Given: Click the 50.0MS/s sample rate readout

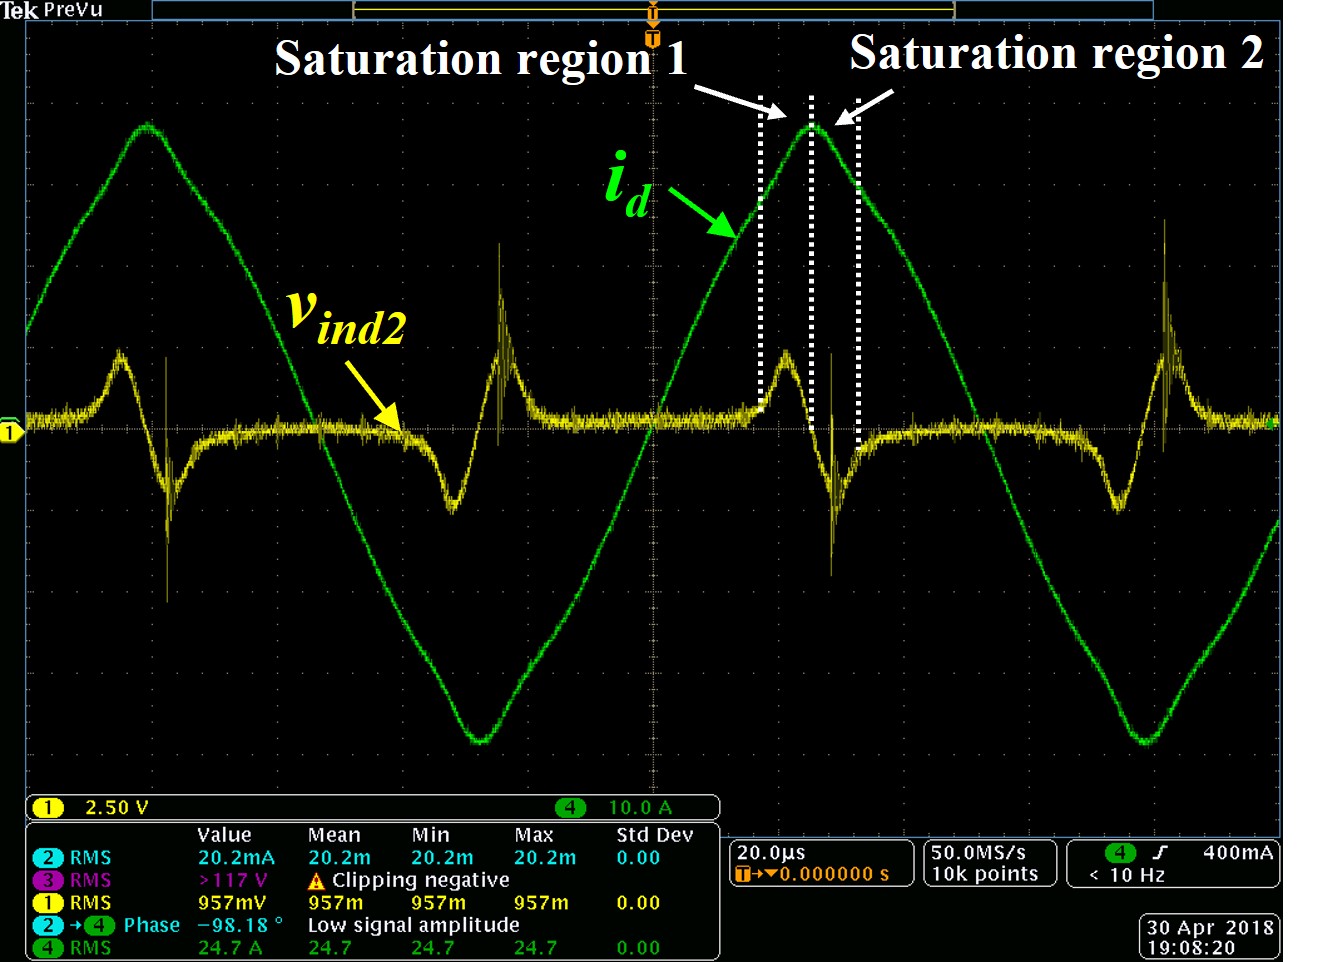Looking at the screenshot, I should coord(978,853).
